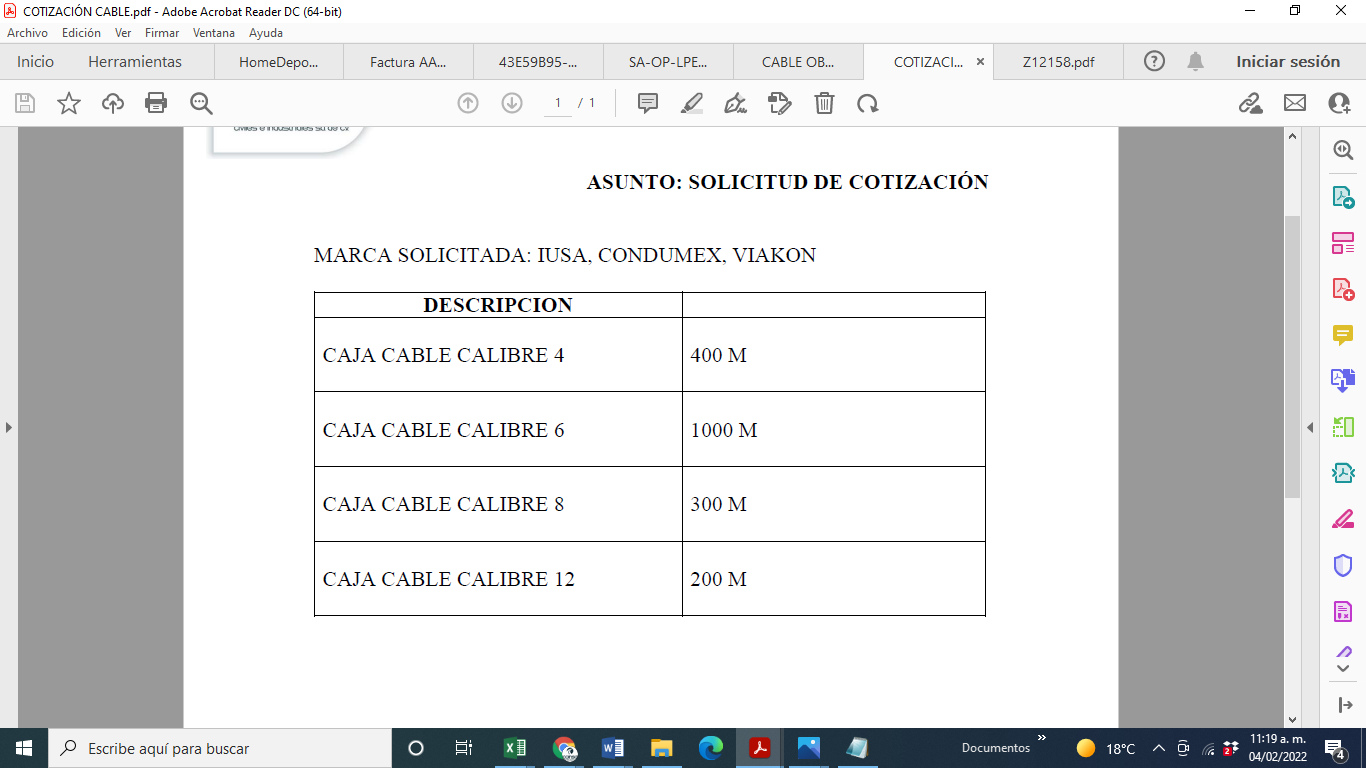The width and height of the screenshot is (1366, 768).
Task: Open Word from the taskbar
Action: [612, 748]
